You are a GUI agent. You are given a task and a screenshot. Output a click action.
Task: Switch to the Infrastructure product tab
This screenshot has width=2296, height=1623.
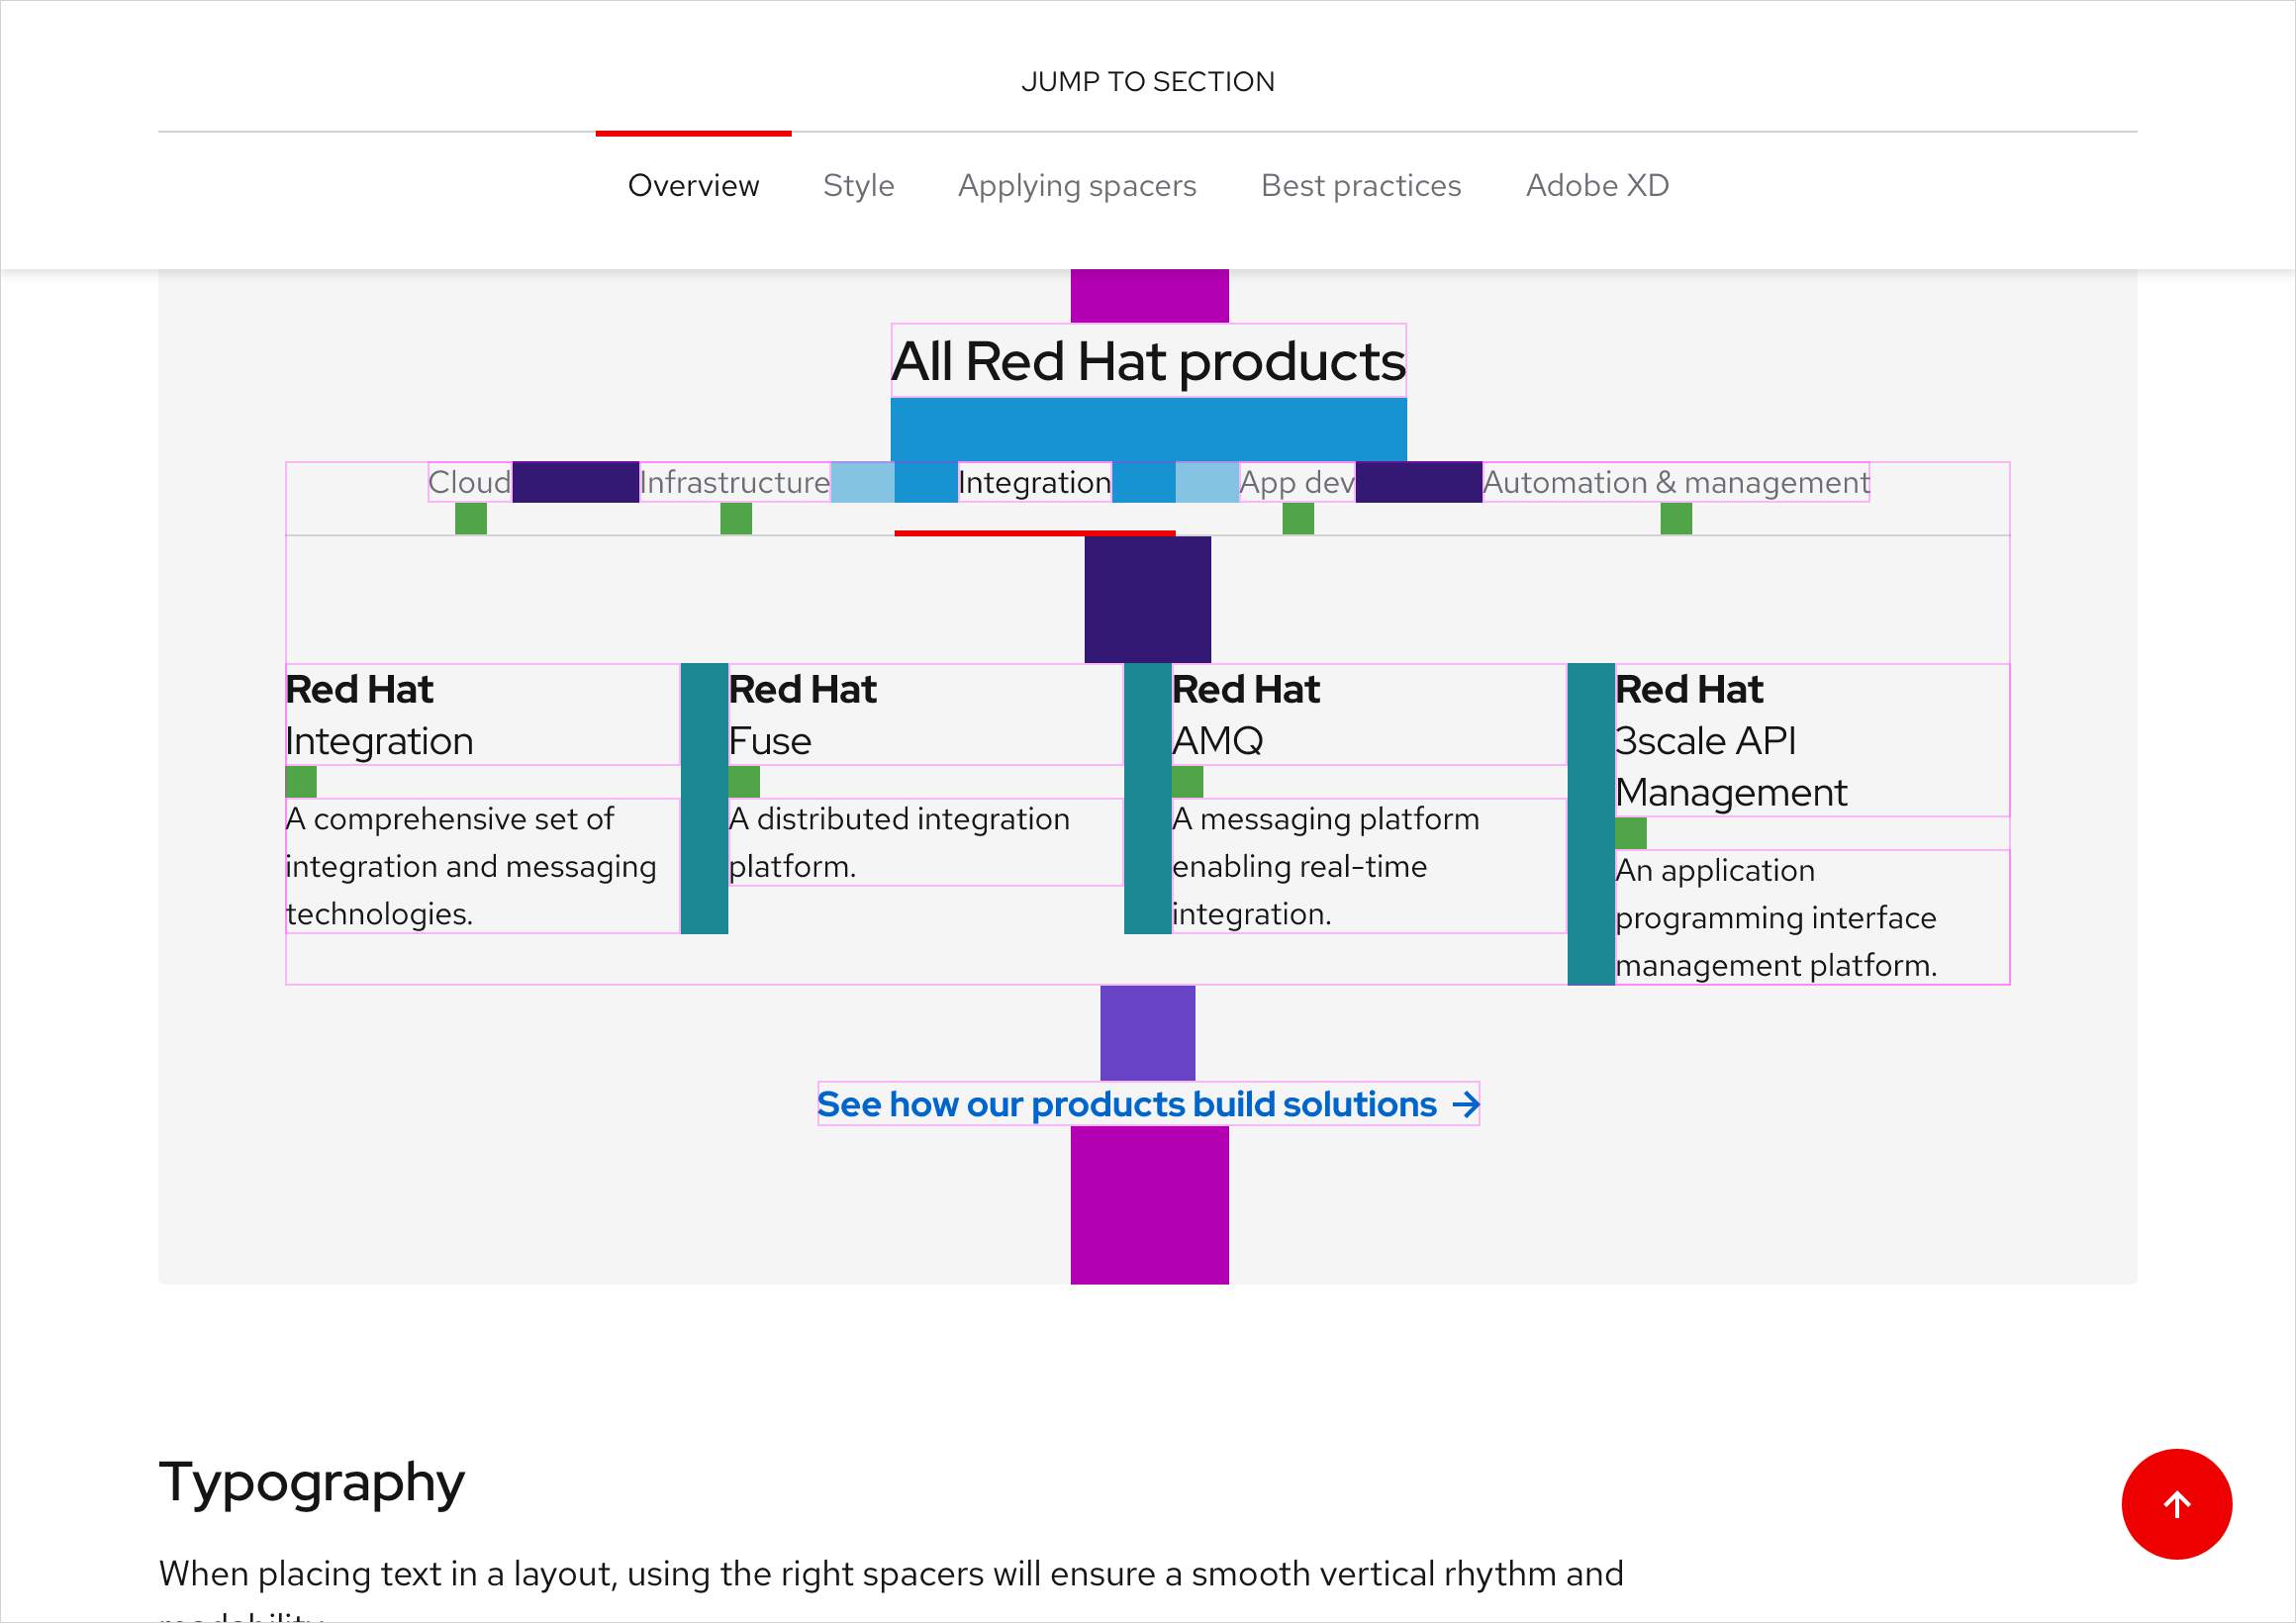click(x=734, y=483)
